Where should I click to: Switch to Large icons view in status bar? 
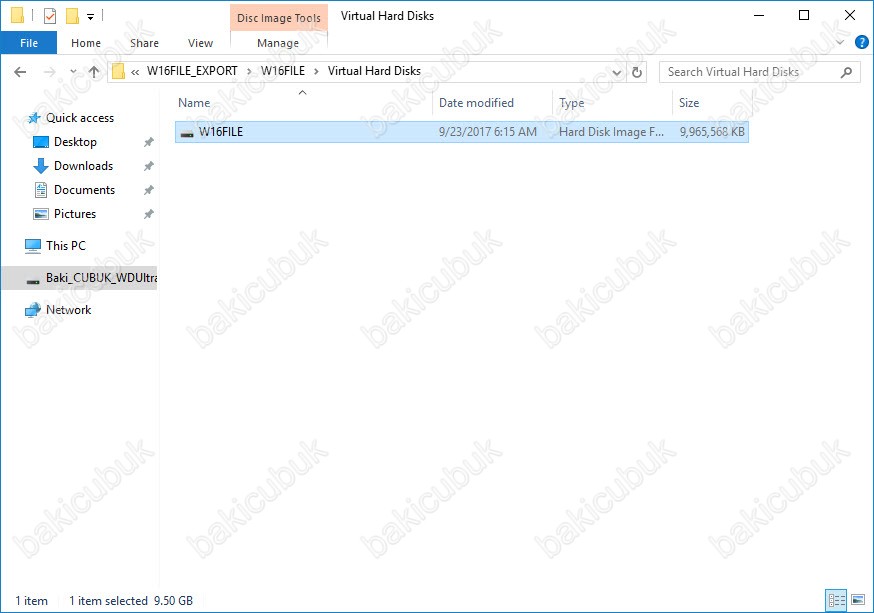click(x=857, y=600)
